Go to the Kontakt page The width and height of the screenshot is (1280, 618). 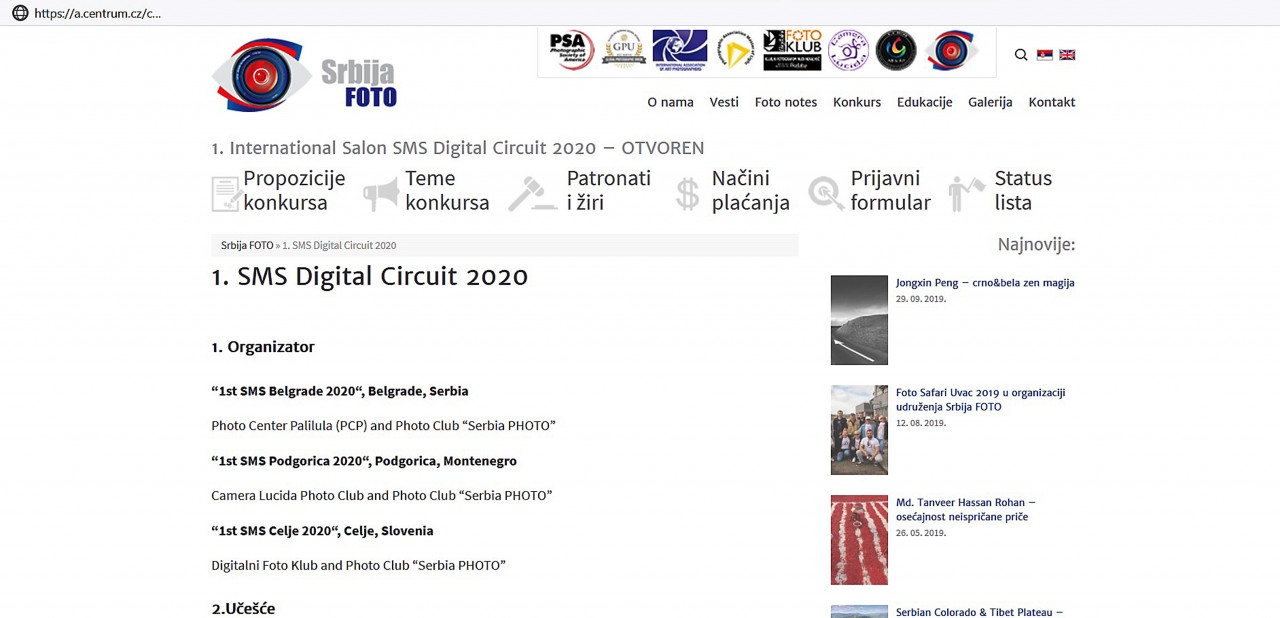coord(1052,102)
